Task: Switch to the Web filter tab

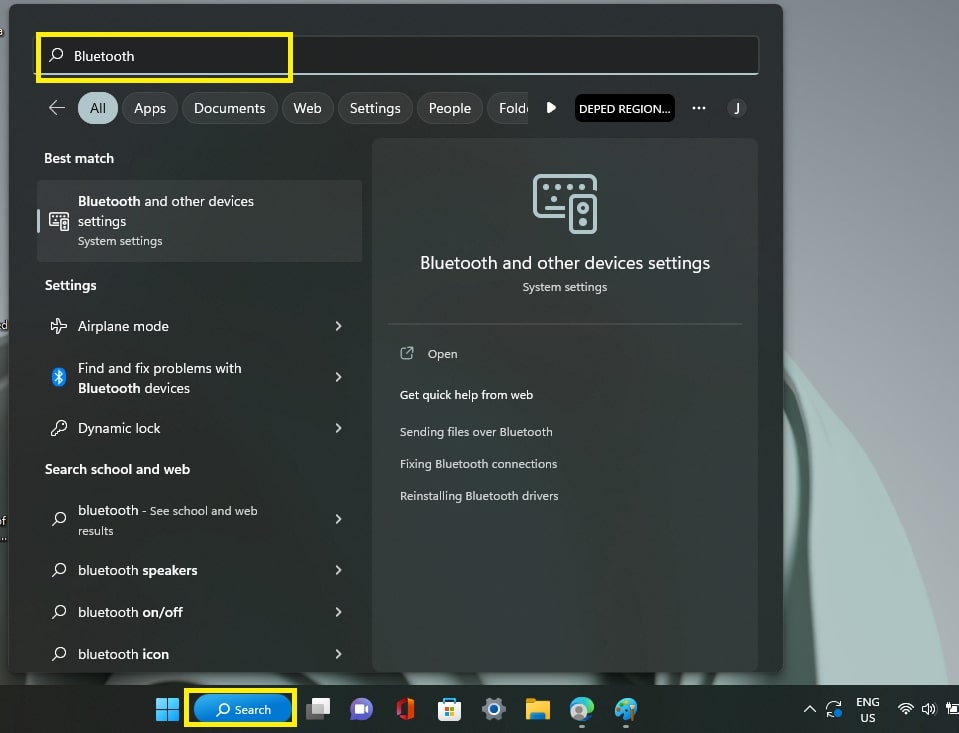Action: tap(307, 108)
